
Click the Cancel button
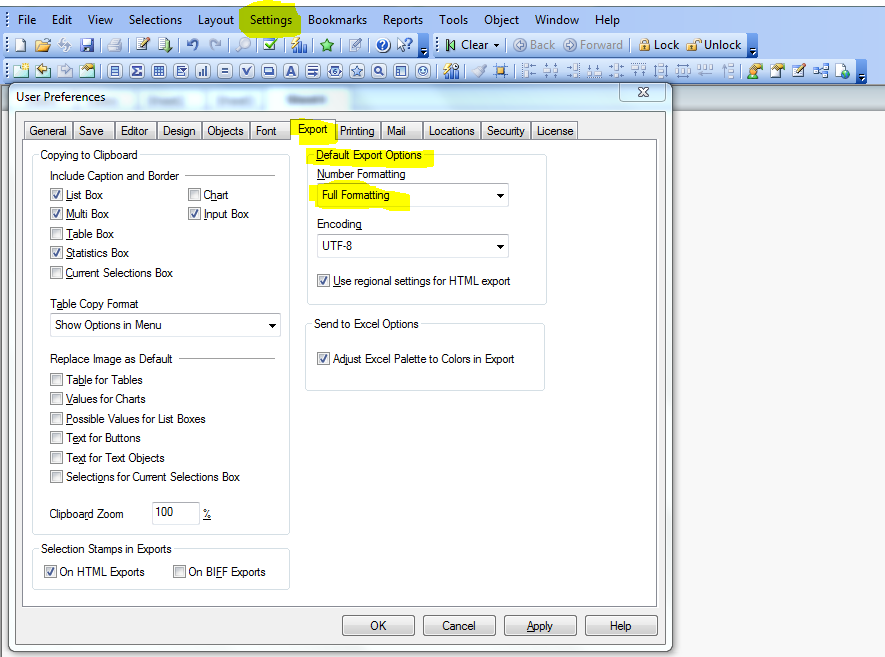click(x=459, y=625)
